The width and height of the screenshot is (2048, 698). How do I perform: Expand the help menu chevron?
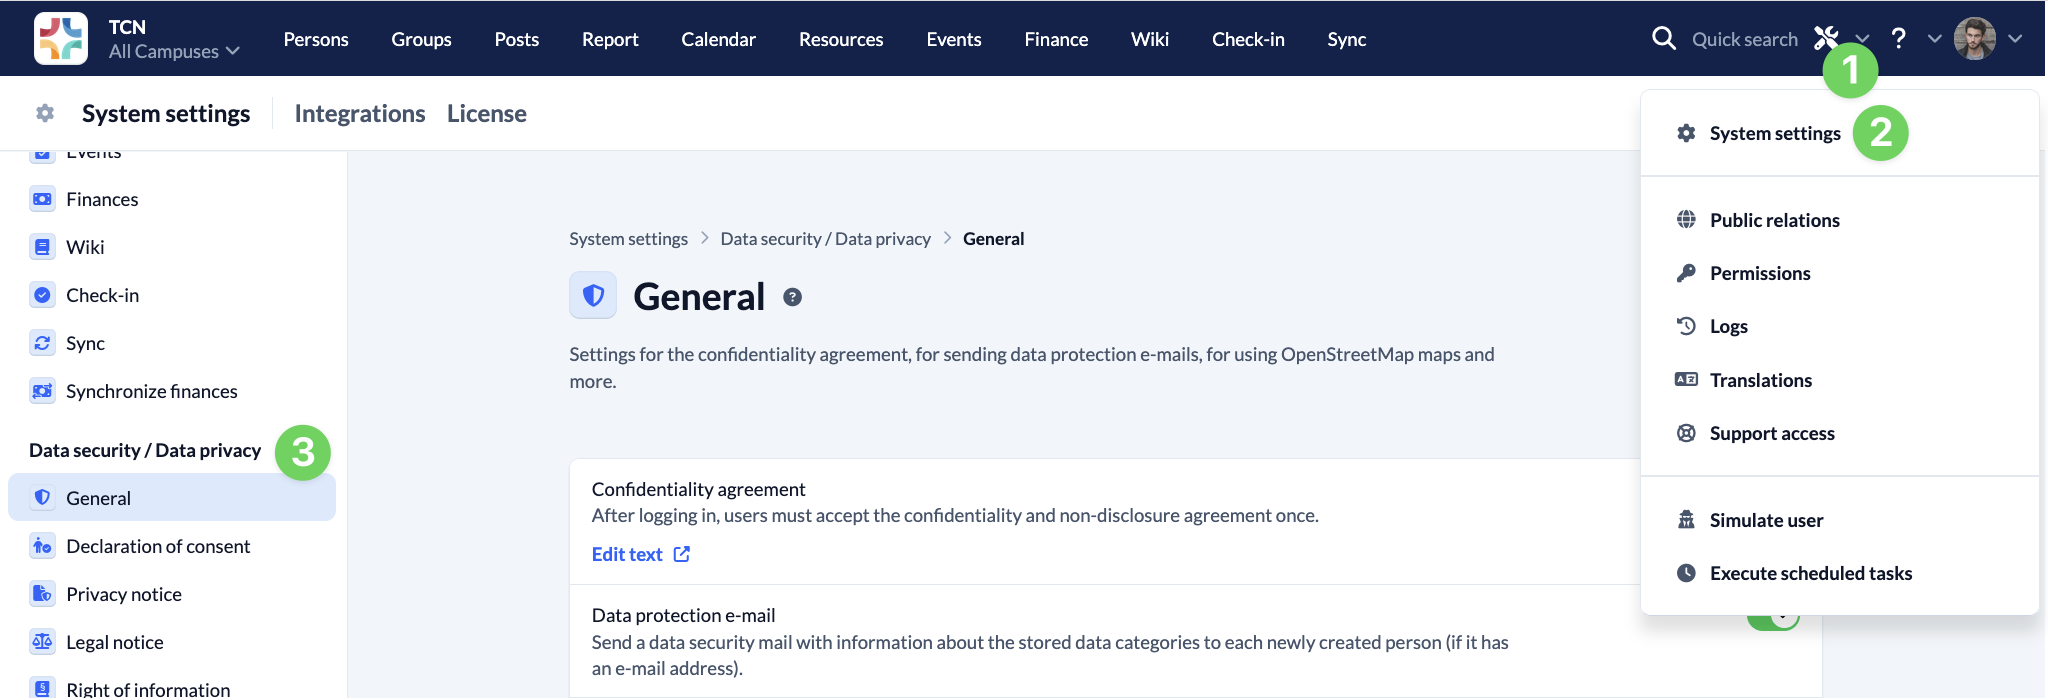pyautogui.click(x=1934, y=39)
